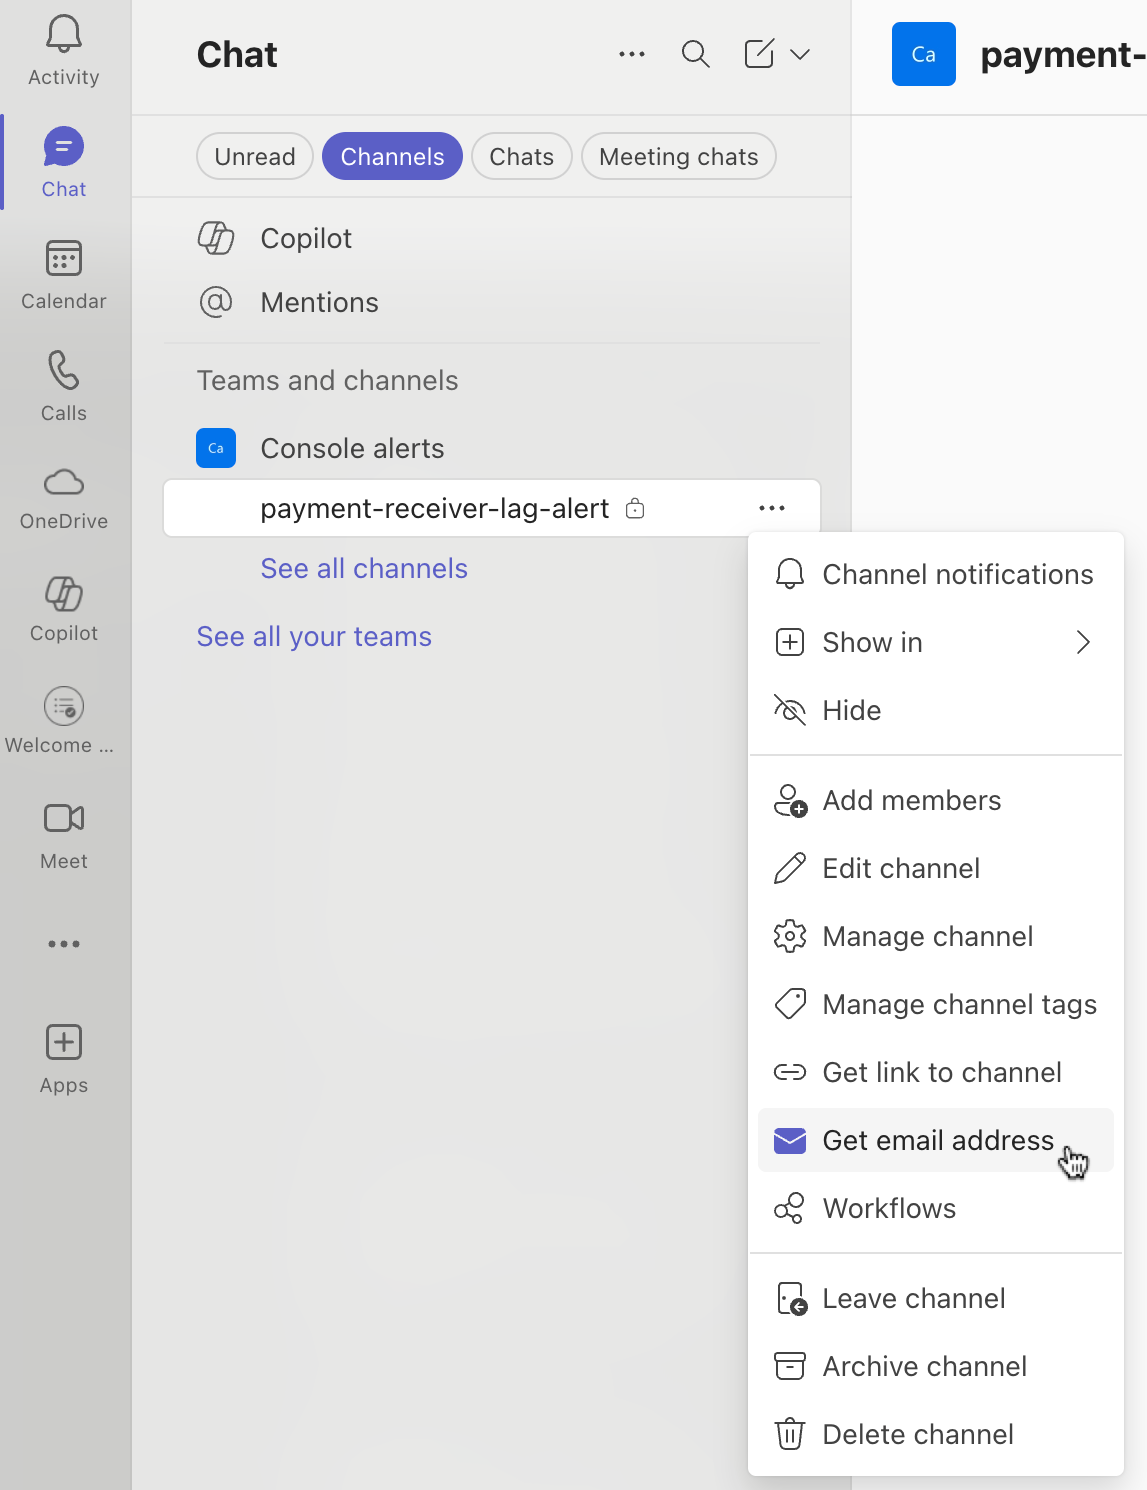Choose Delete channel

(x=936, y=1434)
